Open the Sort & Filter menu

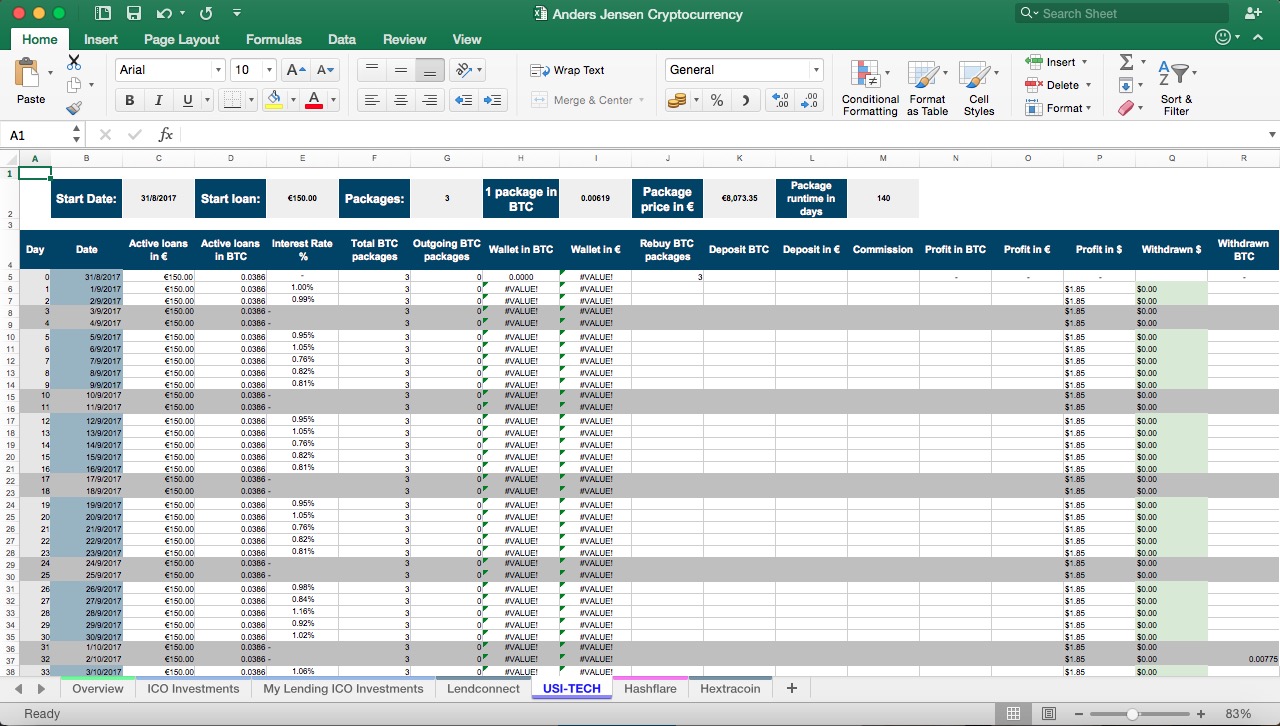pos(1176,88)
